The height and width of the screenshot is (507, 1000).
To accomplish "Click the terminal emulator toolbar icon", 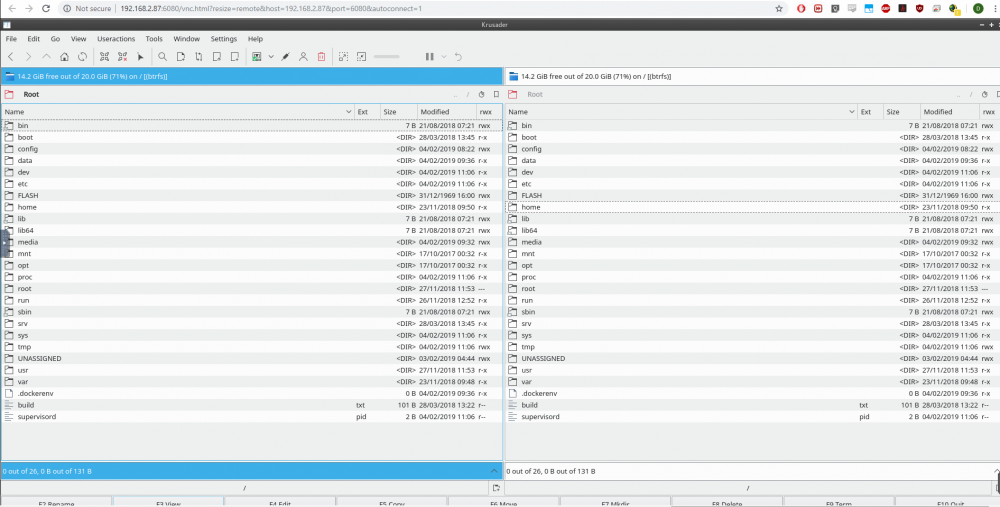I will [x=257, y=57].
